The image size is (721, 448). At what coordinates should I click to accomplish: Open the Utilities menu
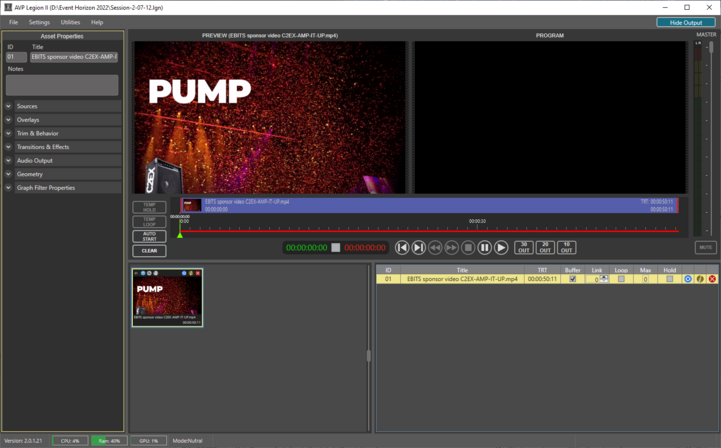pyautogui.click(x=70, y=22)
